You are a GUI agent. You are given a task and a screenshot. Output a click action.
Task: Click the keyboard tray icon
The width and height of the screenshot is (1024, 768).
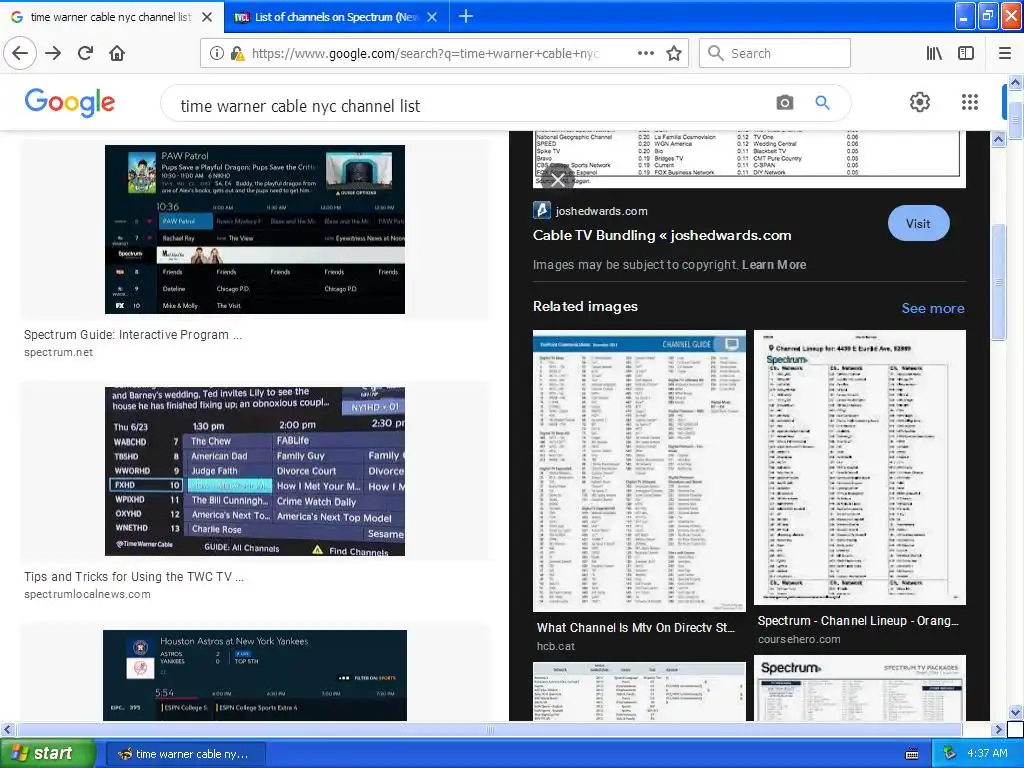pyautogui.click(x=912, y=754)
